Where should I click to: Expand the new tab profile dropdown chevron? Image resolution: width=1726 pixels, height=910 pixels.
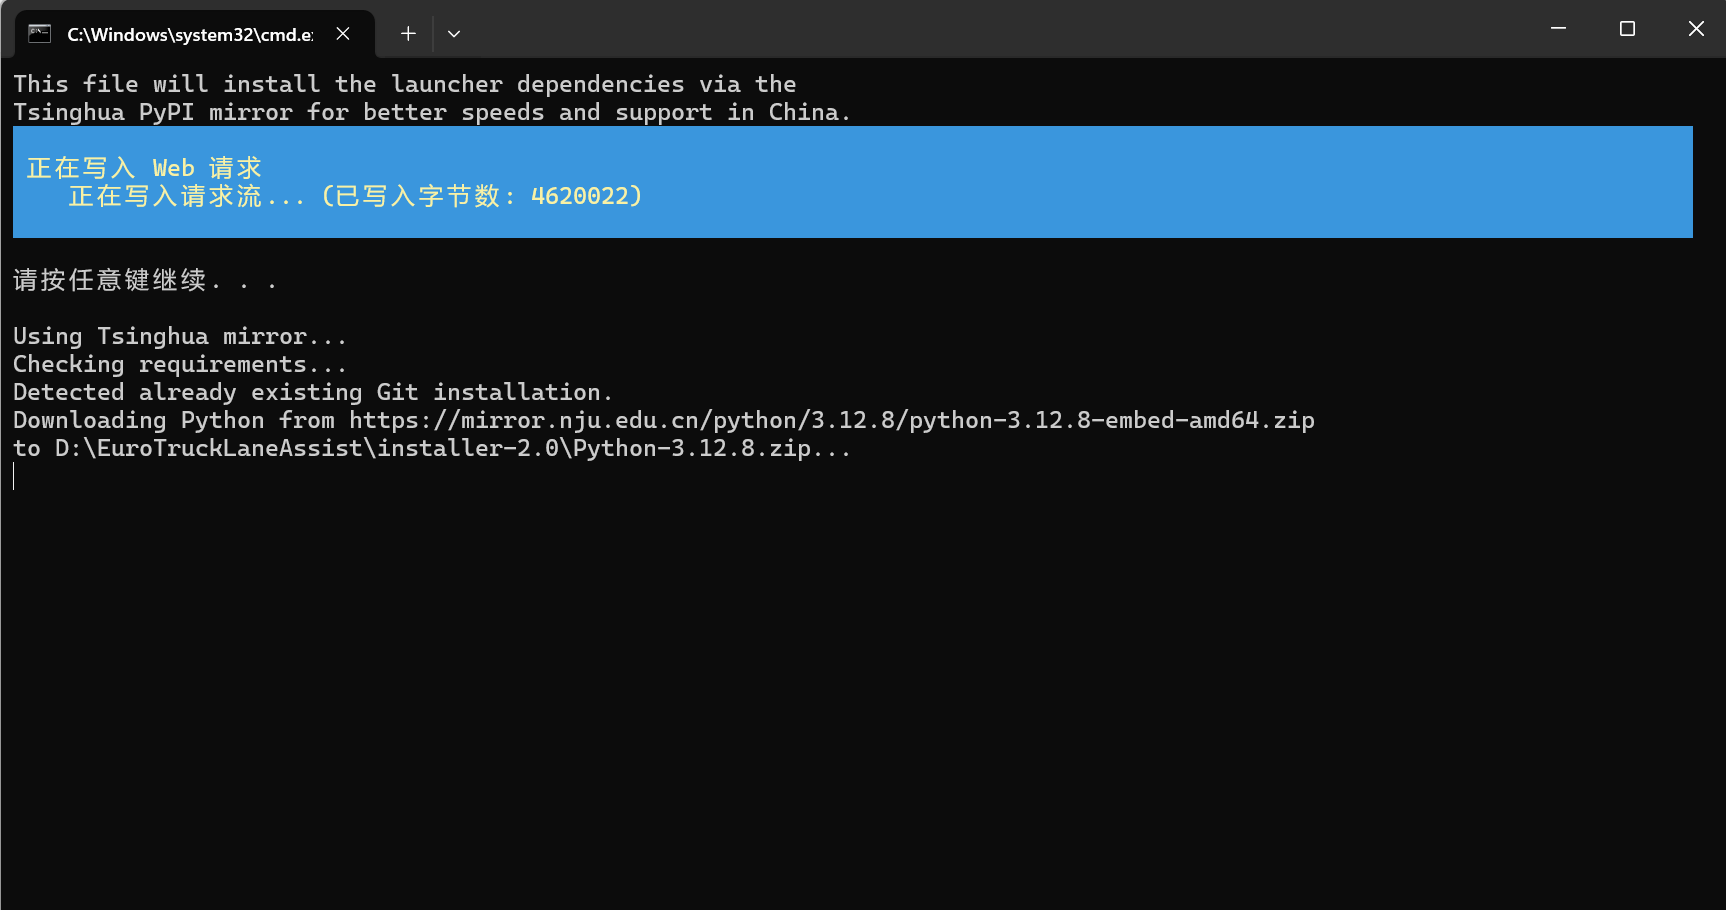pyautogui.click(x=454, y=34)
